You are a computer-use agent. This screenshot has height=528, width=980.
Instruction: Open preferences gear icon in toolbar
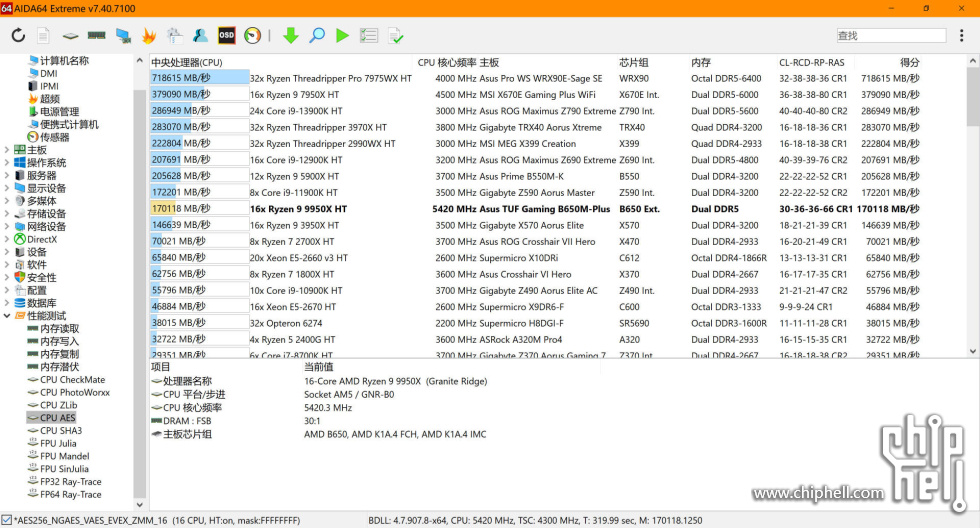point(174,36)
